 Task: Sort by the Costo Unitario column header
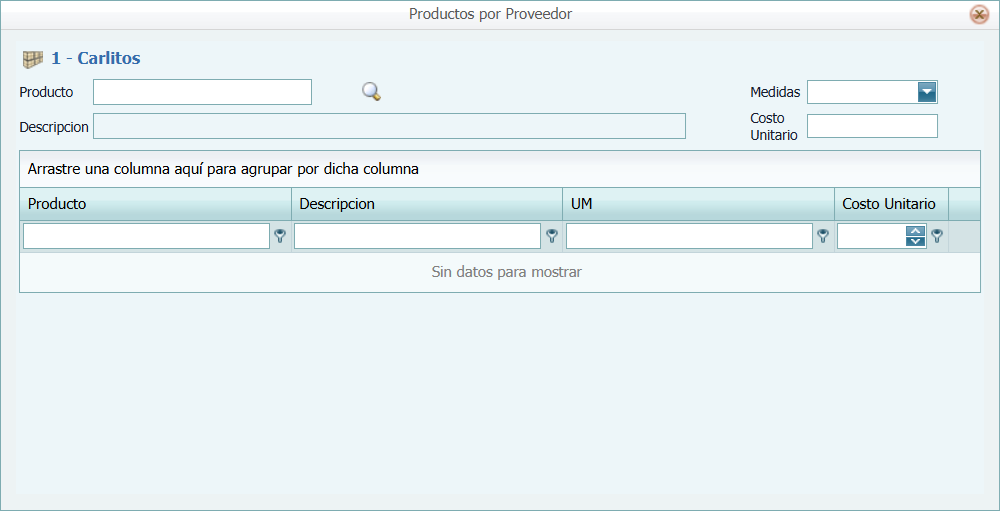coord(890,204)
